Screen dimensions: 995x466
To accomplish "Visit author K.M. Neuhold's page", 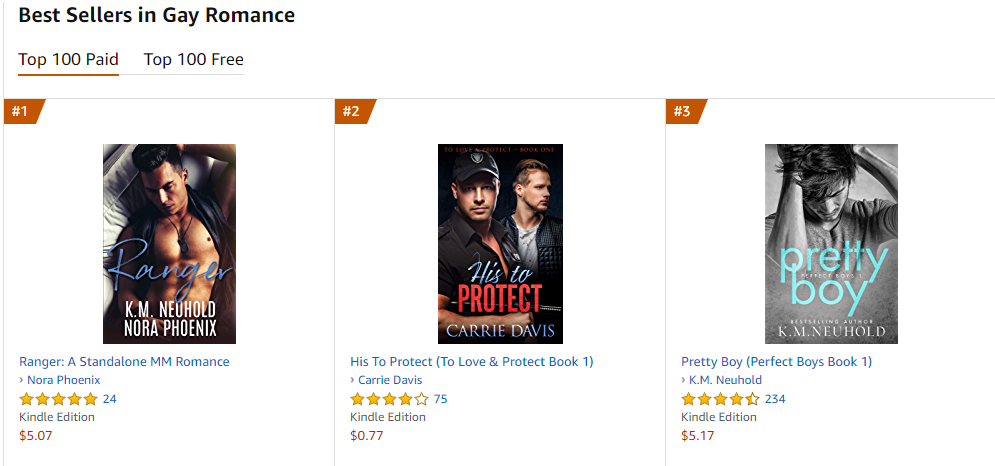I will coord(725,380).
